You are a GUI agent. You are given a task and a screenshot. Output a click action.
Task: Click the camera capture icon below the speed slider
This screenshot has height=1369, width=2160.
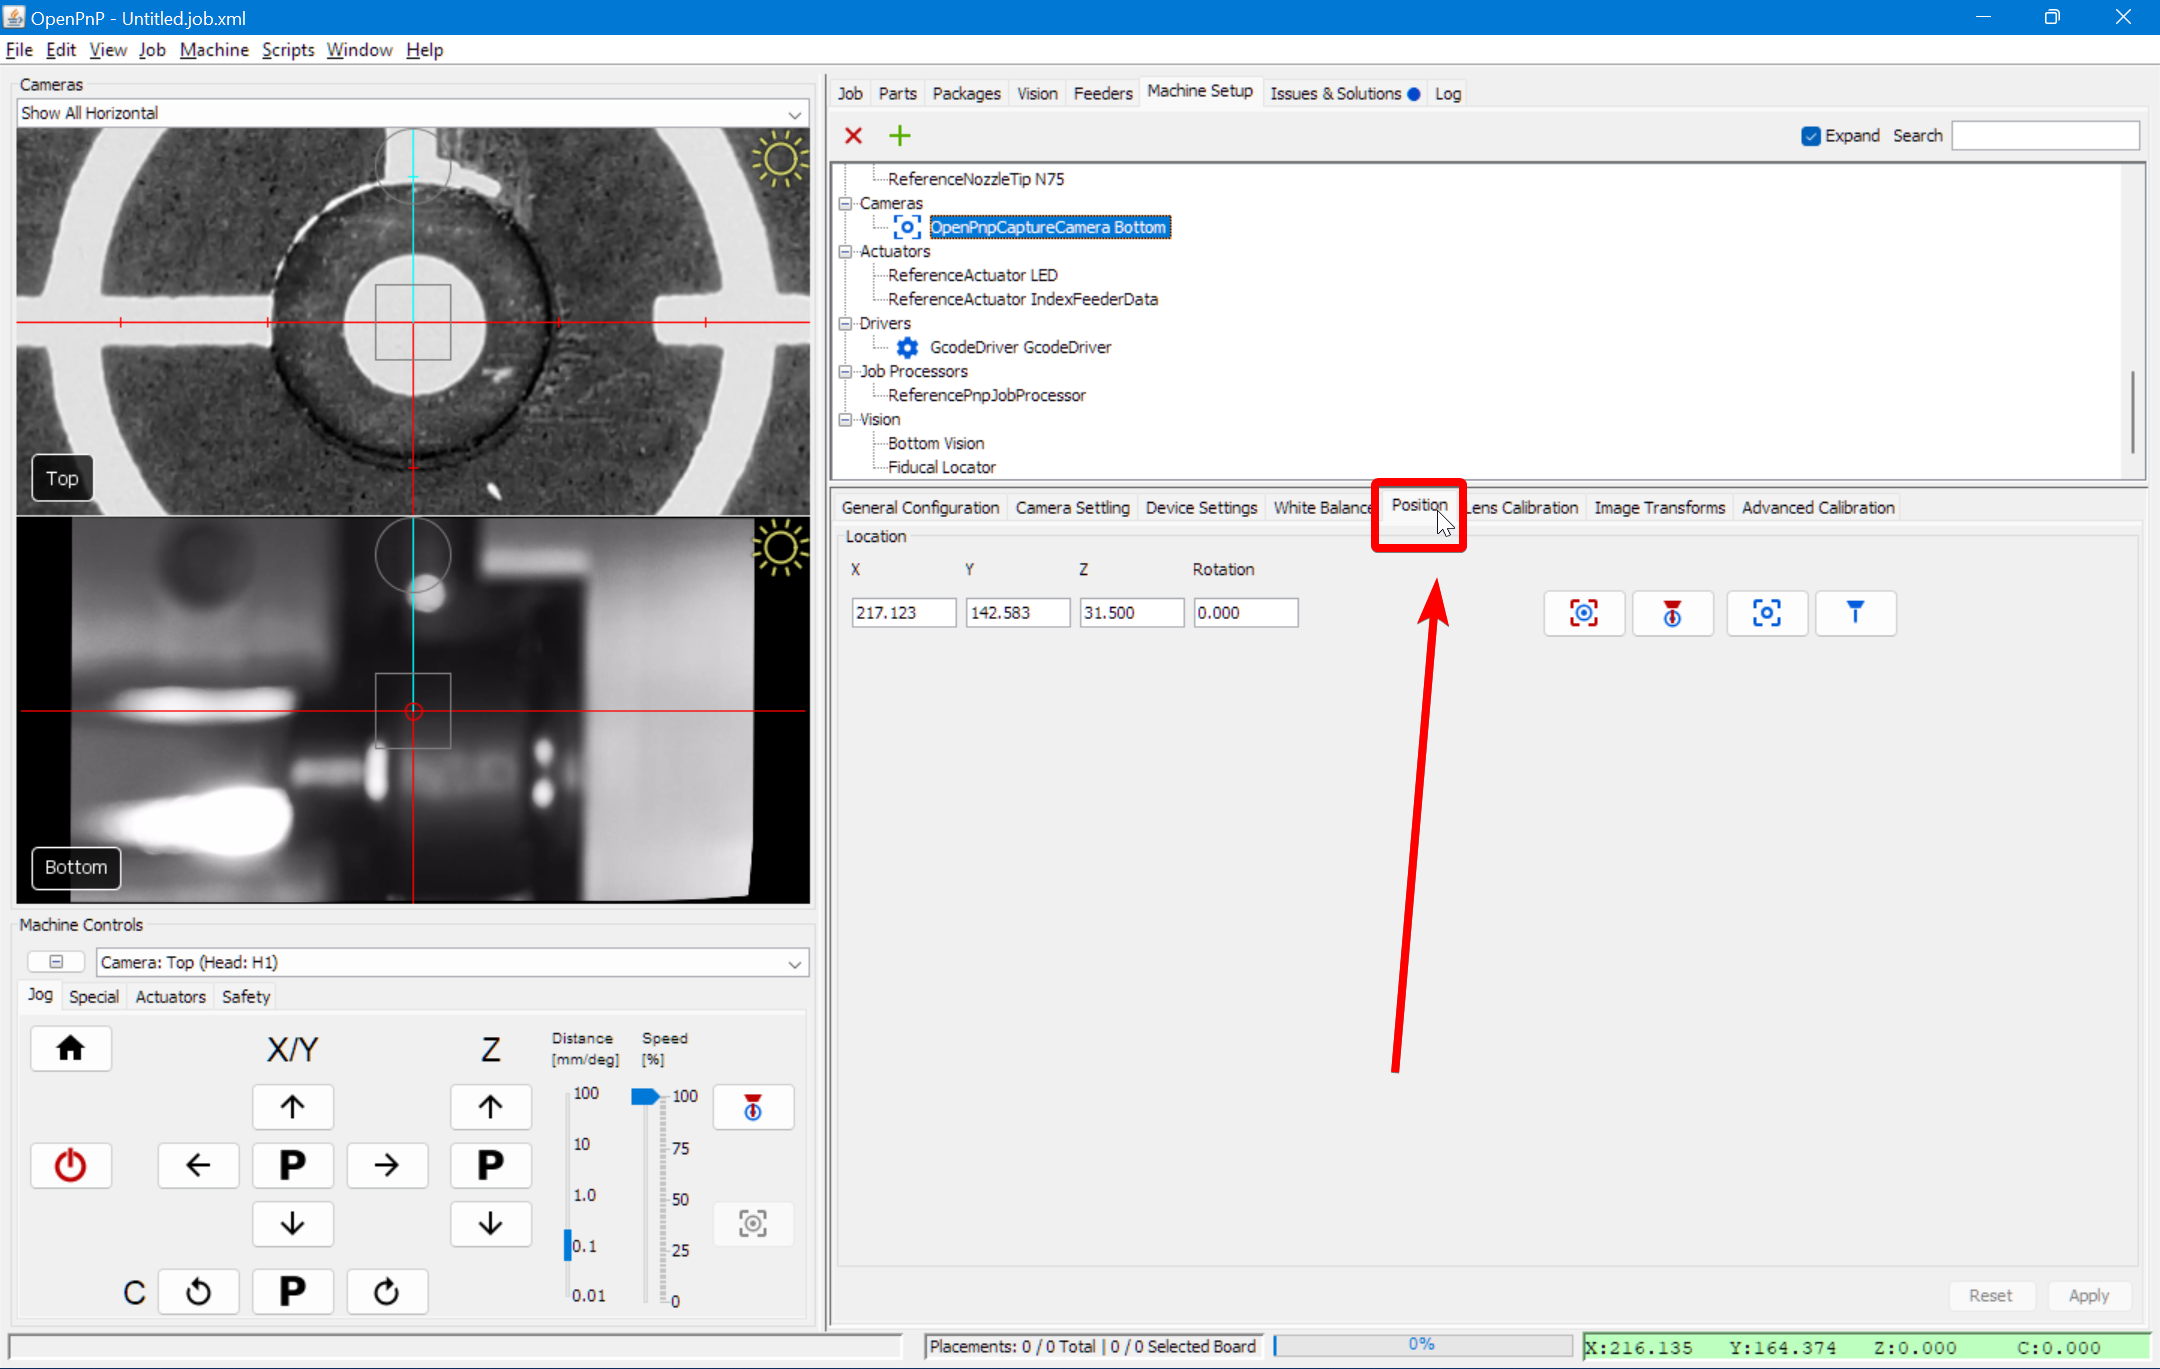[x=752, y=1223]
